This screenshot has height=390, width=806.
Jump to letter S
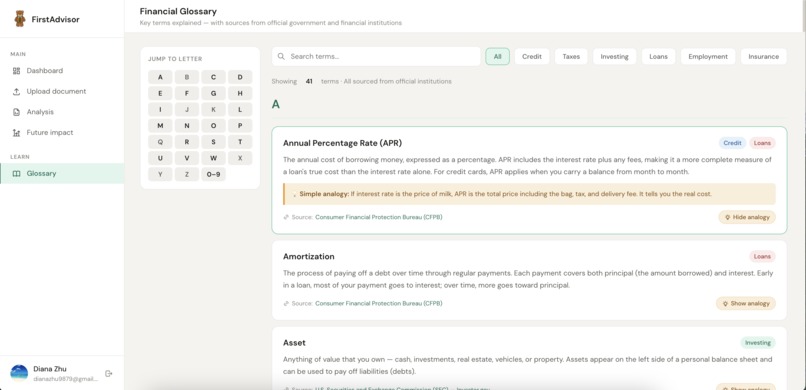tap(213, 142)
